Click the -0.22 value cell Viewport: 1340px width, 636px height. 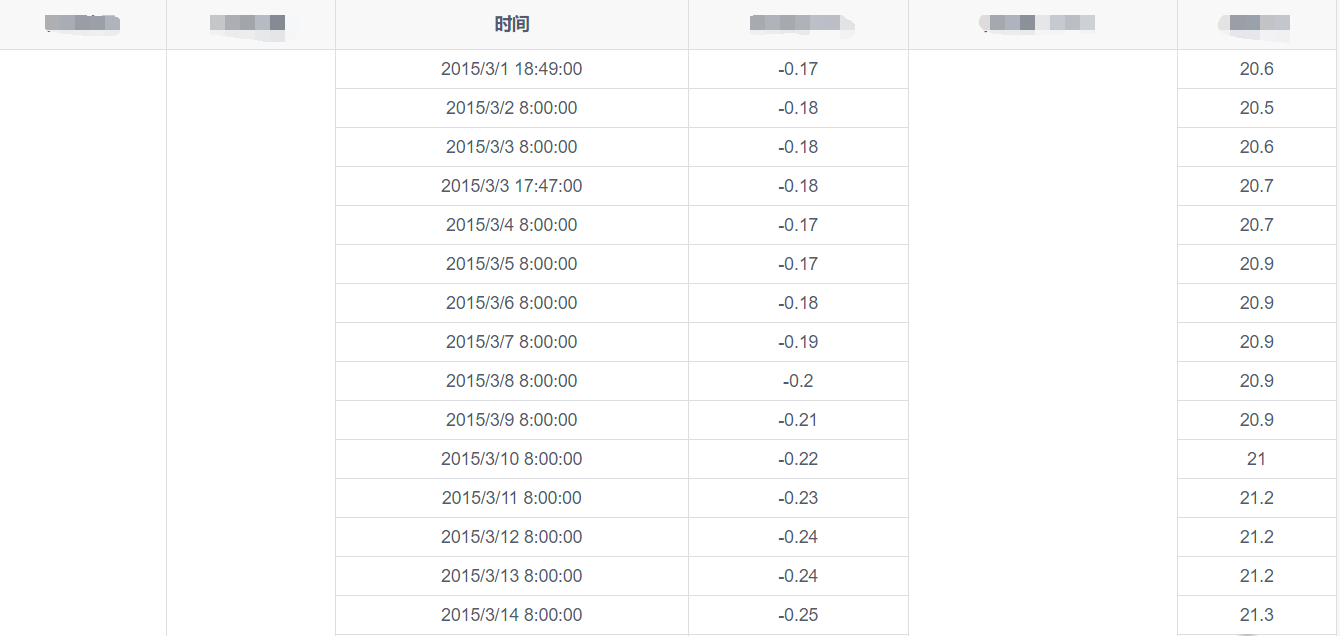(798, 459)
